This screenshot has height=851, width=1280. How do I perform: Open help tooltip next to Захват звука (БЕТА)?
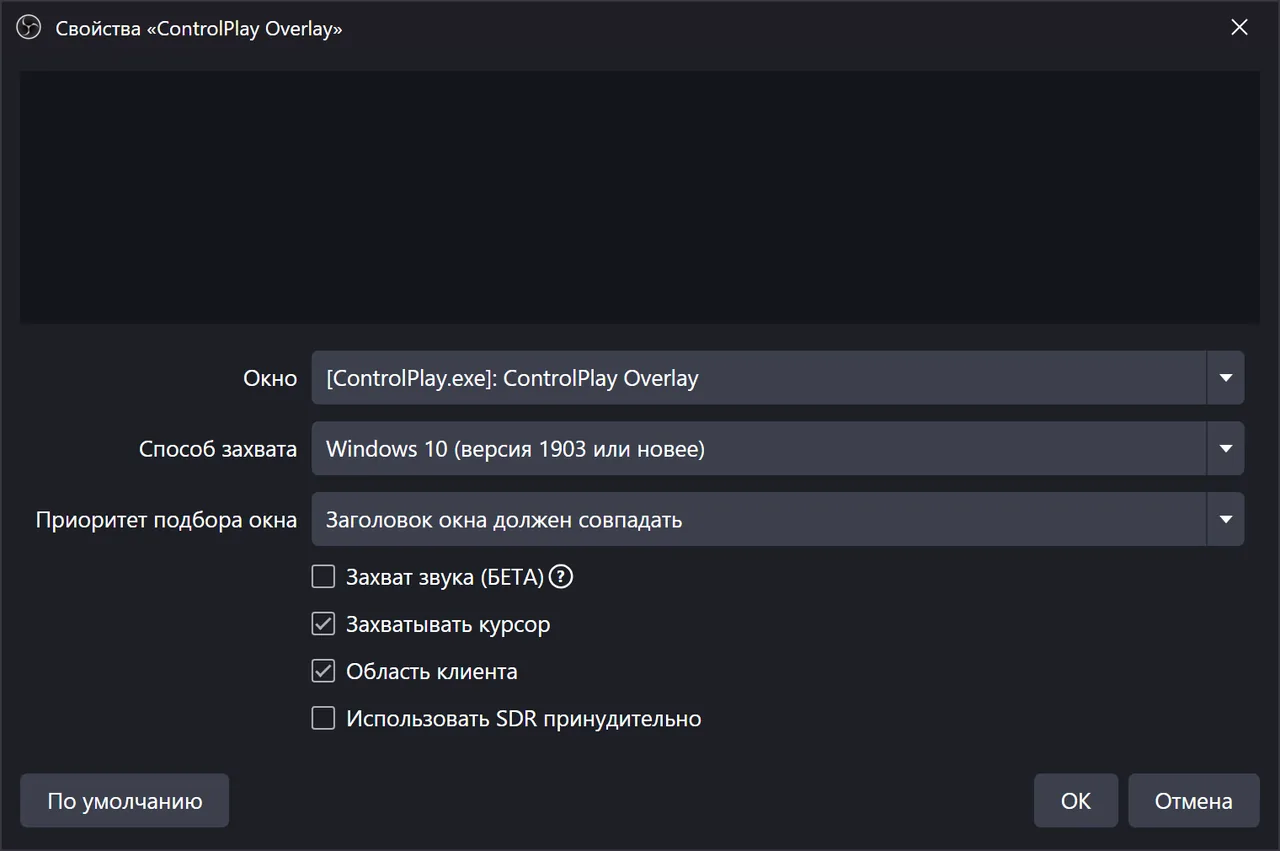[x=562, y=577]
